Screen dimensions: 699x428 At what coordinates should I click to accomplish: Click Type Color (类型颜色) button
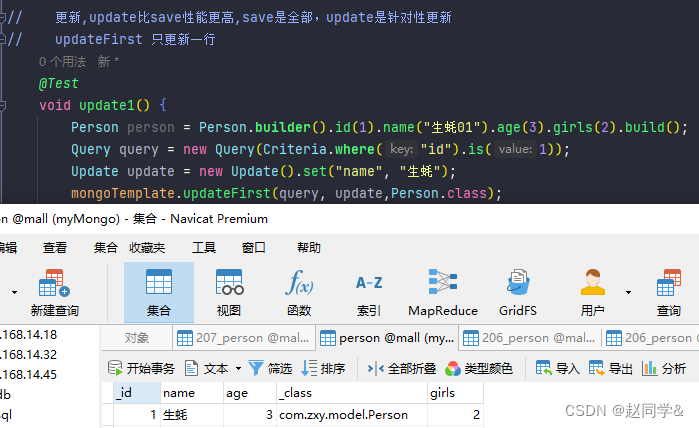coord(479,368)
